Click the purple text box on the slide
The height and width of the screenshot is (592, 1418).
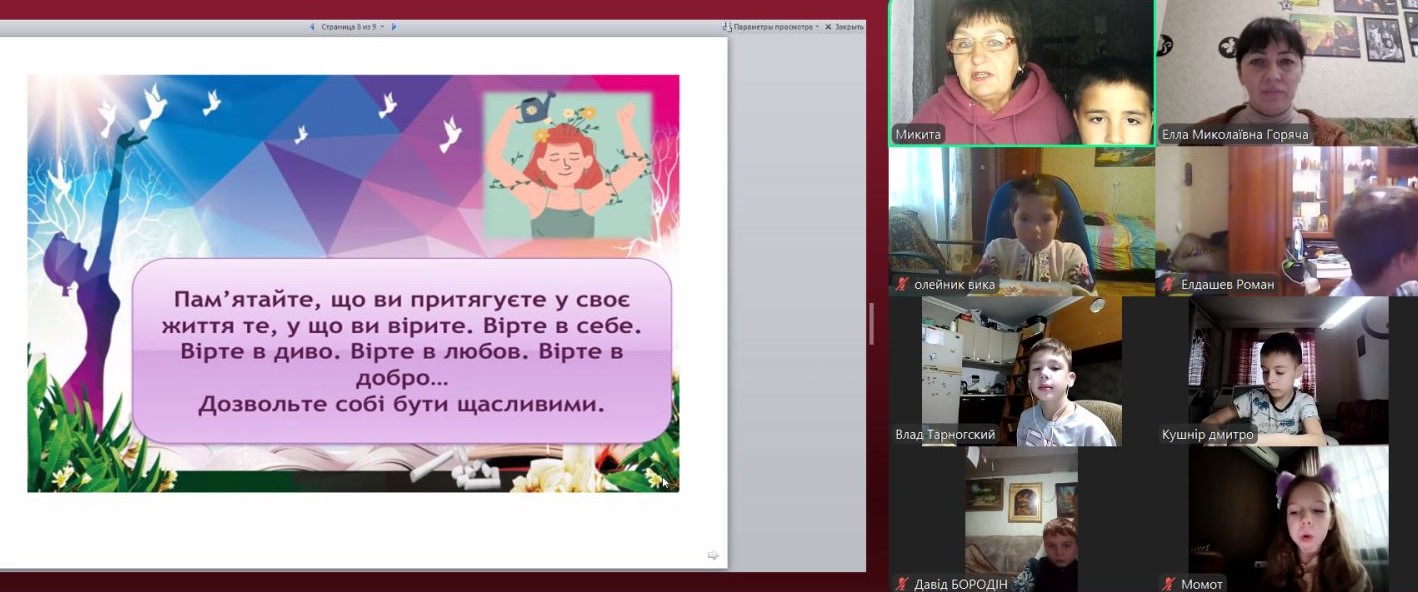pyautogui.click(x=401, y=350)
